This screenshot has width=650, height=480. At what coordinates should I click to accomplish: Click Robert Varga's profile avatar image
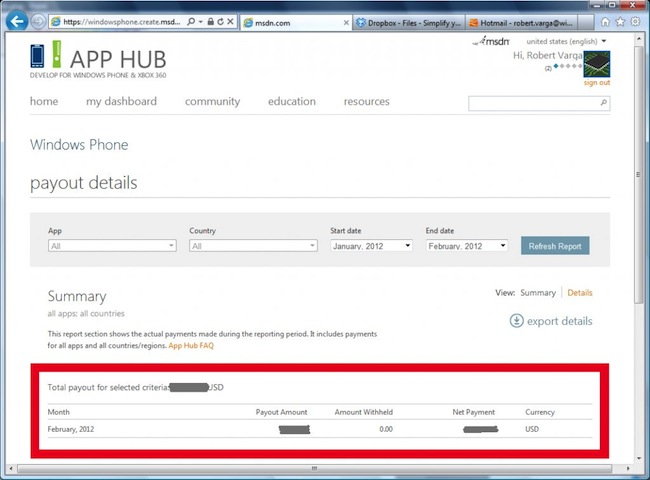pyautogui.click(x=597, y=64)
